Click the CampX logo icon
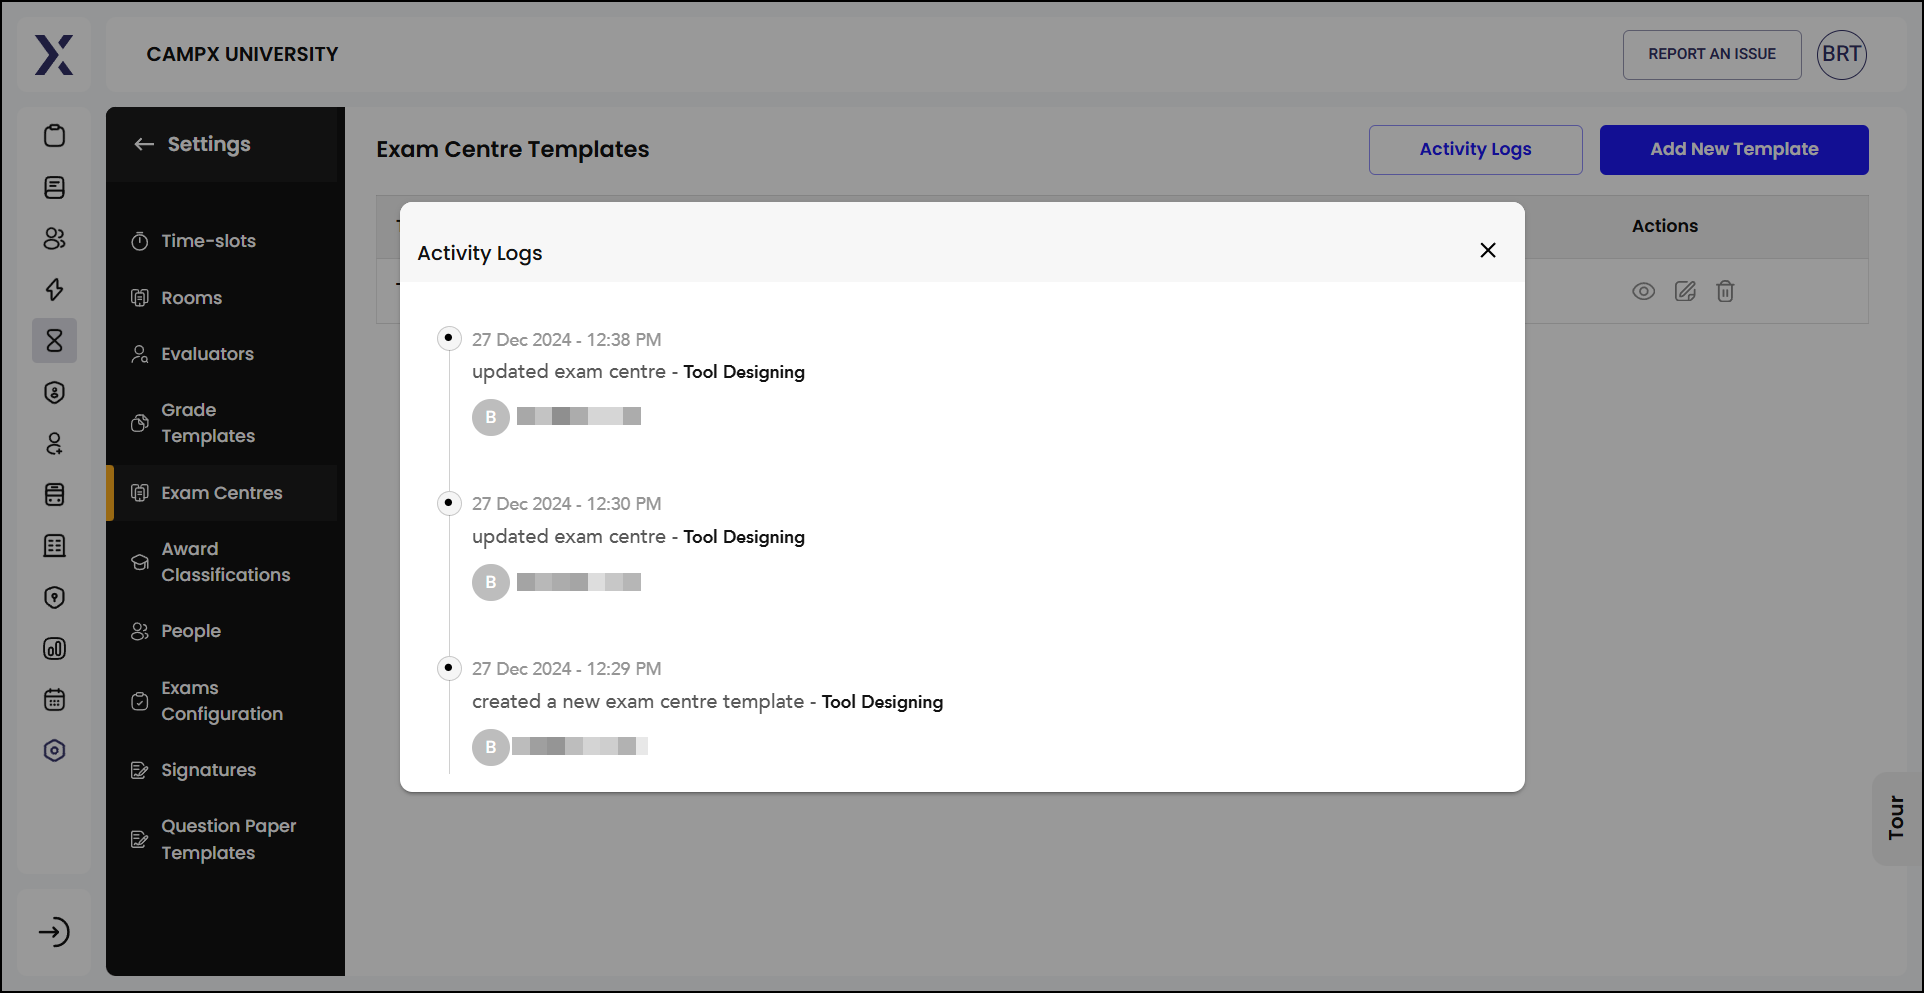The height and width of the screenshot is (993, 1924). coord(54,55)
